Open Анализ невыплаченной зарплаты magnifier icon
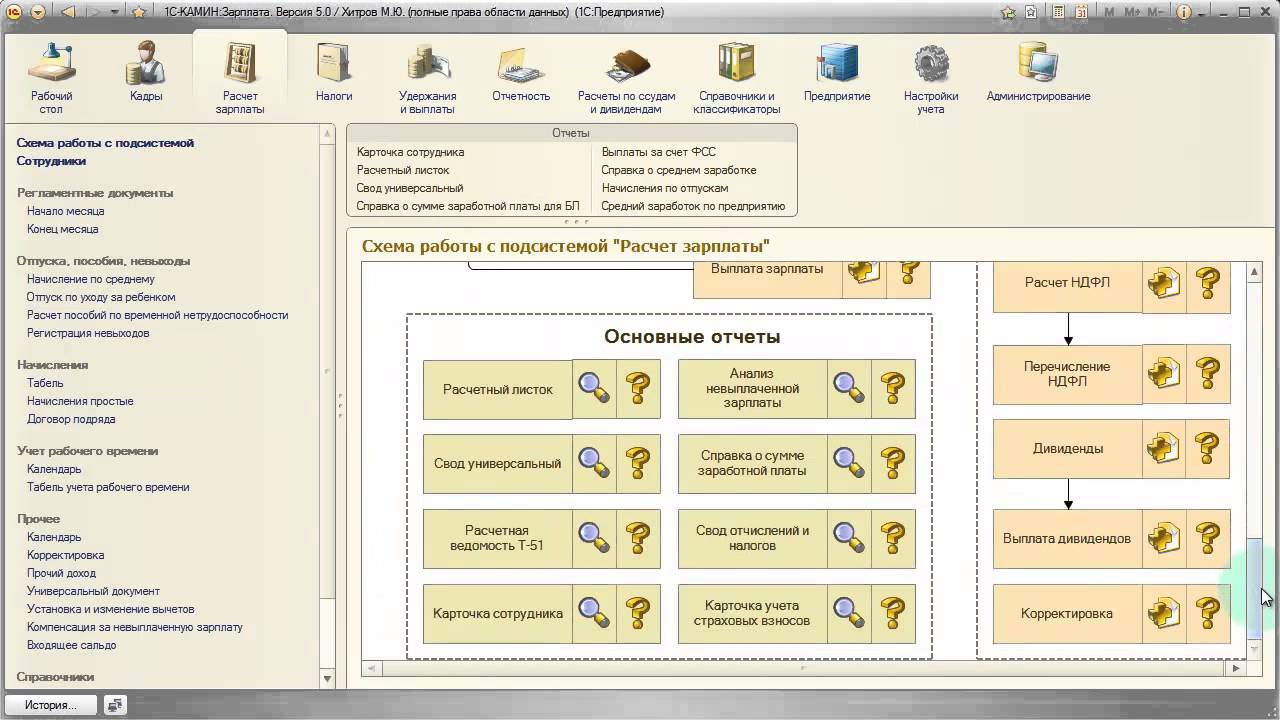 [849, 389]
